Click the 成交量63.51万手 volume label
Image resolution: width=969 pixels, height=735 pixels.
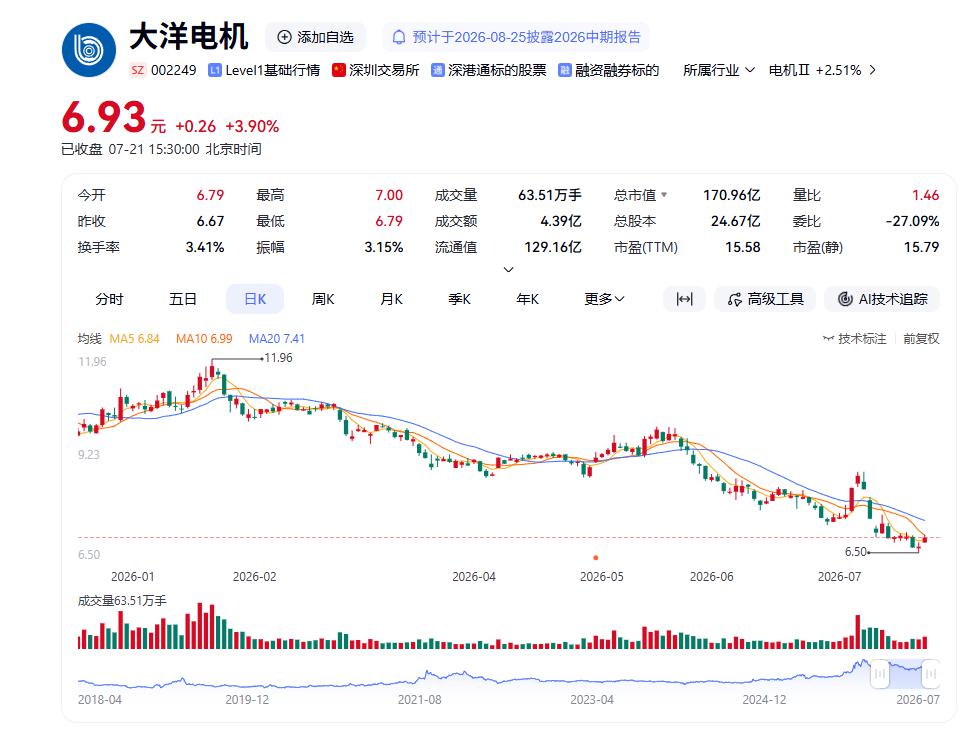(x=122, y=601)
